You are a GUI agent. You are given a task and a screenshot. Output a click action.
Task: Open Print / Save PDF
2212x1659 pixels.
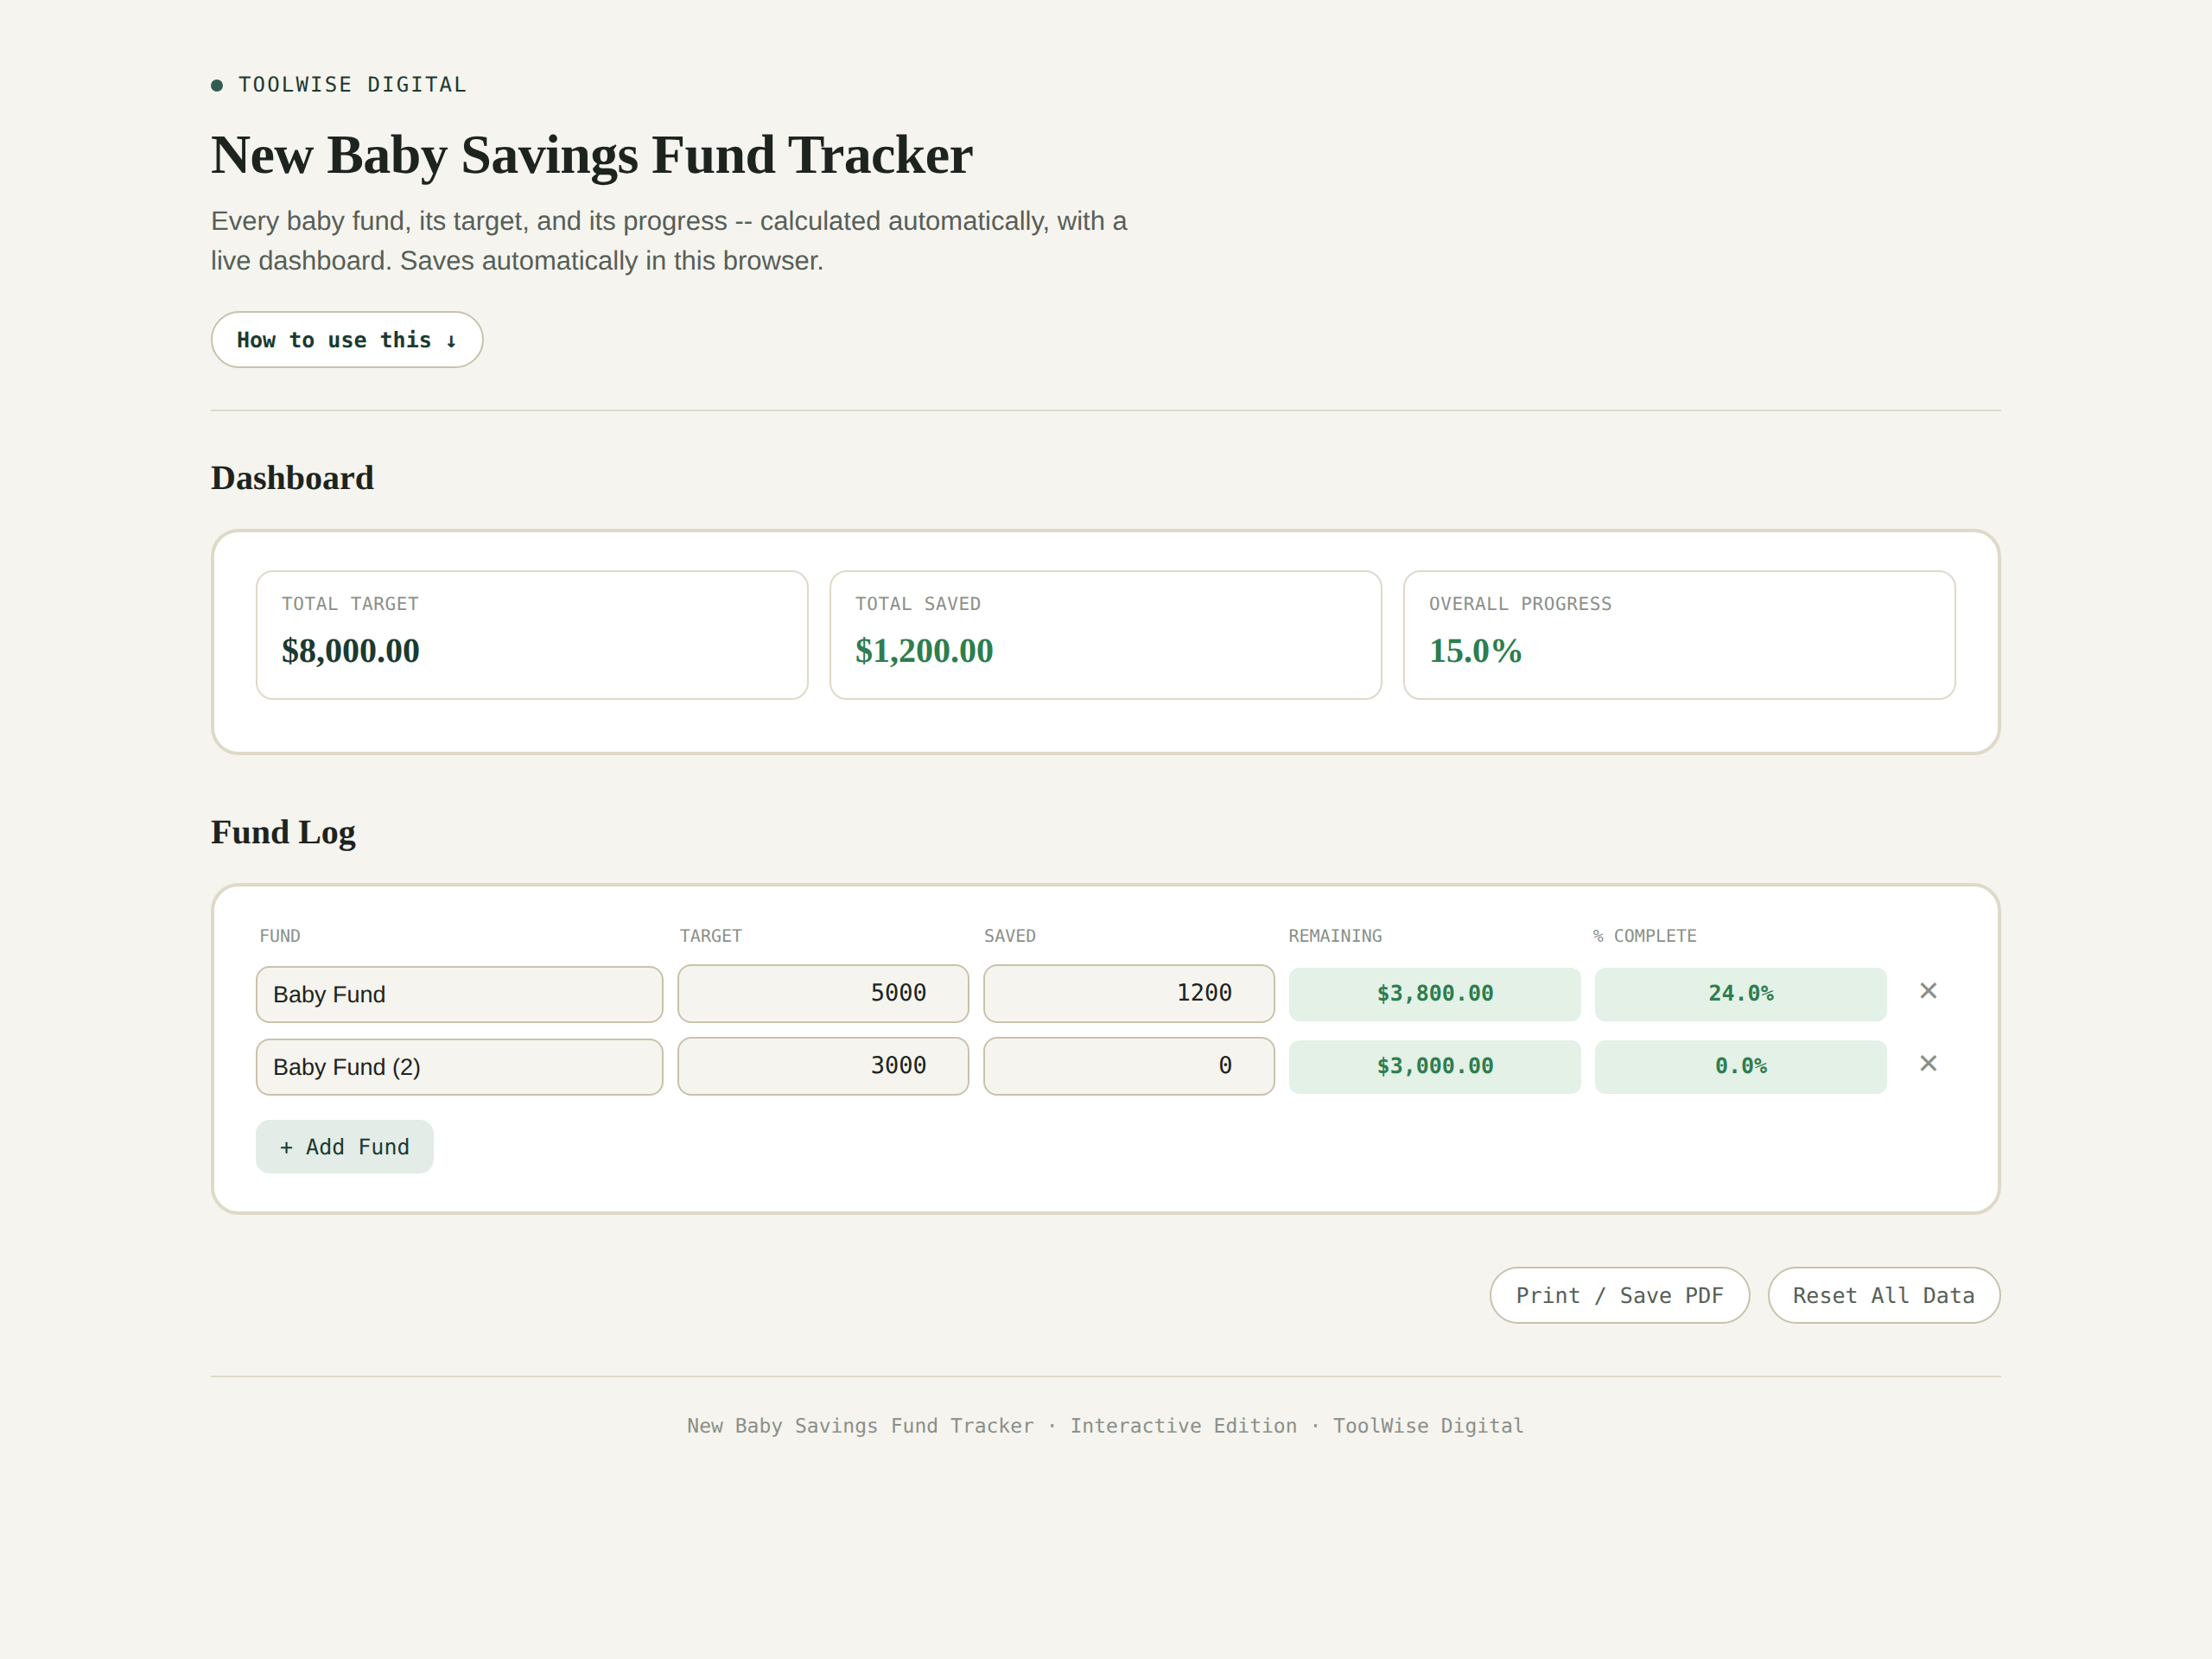coord(1619,1296)
